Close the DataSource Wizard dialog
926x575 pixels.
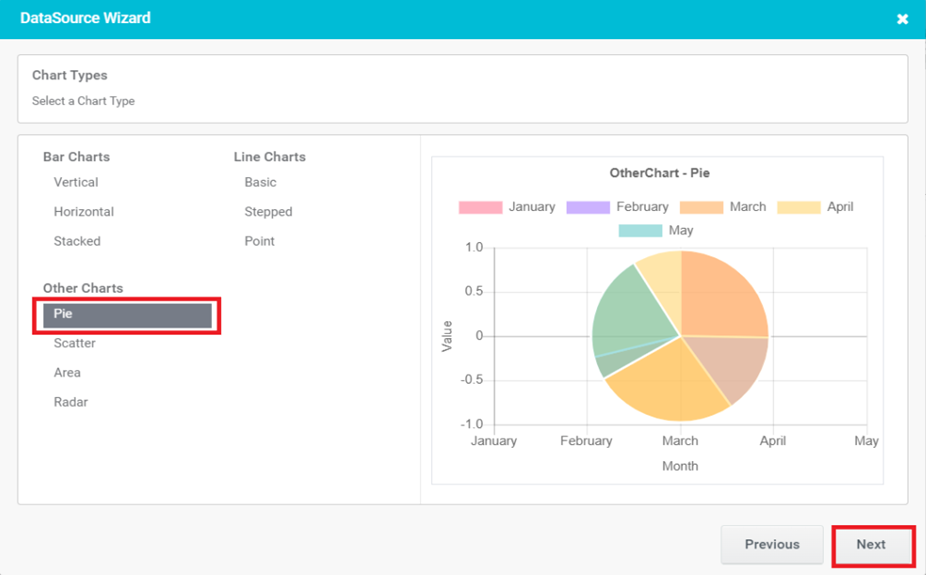click(x=902, y=19)
